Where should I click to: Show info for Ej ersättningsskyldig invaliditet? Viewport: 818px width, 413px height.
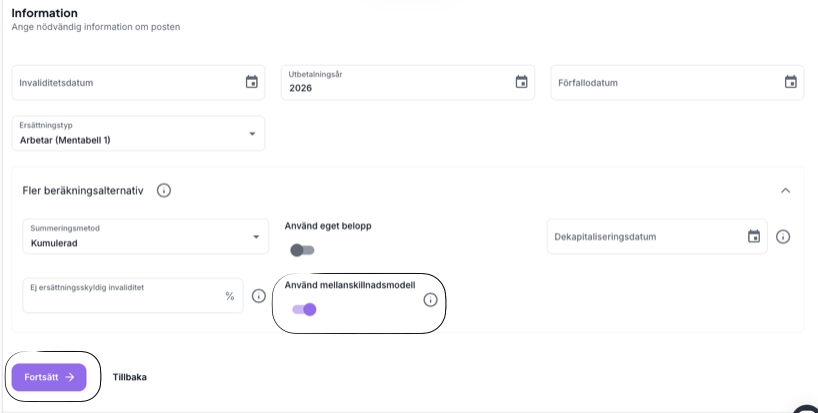(x=258, y=296)
